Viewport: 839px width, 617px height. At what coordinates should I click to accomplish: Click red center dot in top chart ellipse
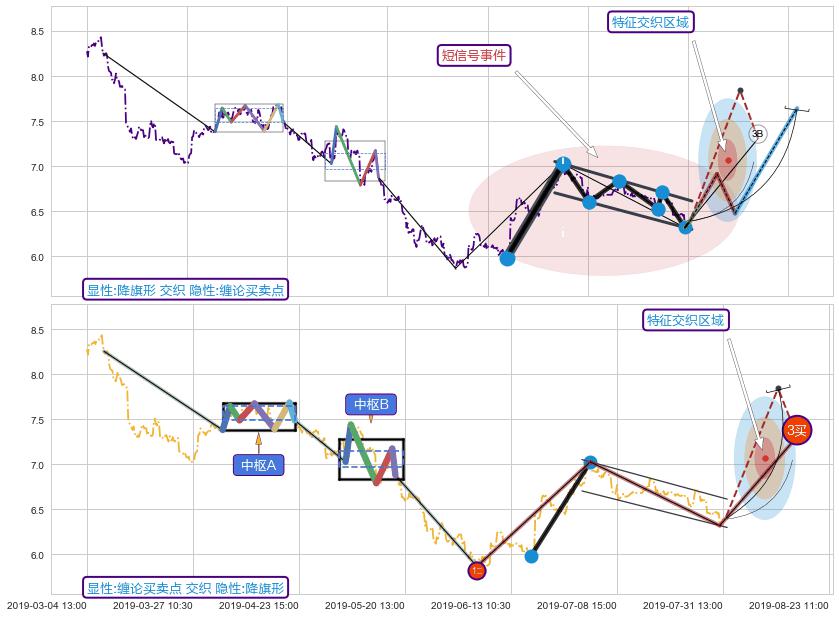pos(728,160)
